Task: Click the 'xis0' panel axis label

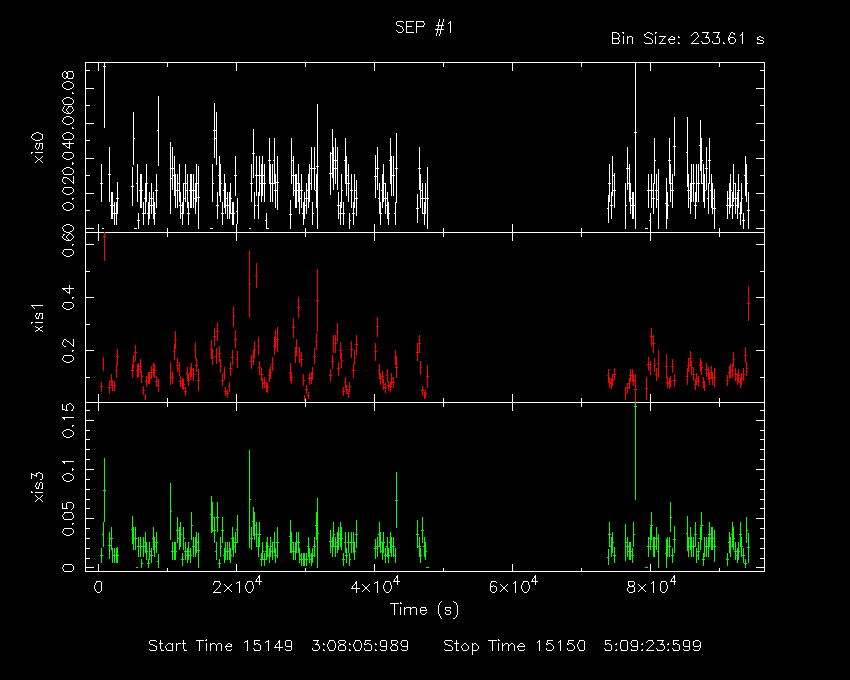Action: click(x=38, y=147)
